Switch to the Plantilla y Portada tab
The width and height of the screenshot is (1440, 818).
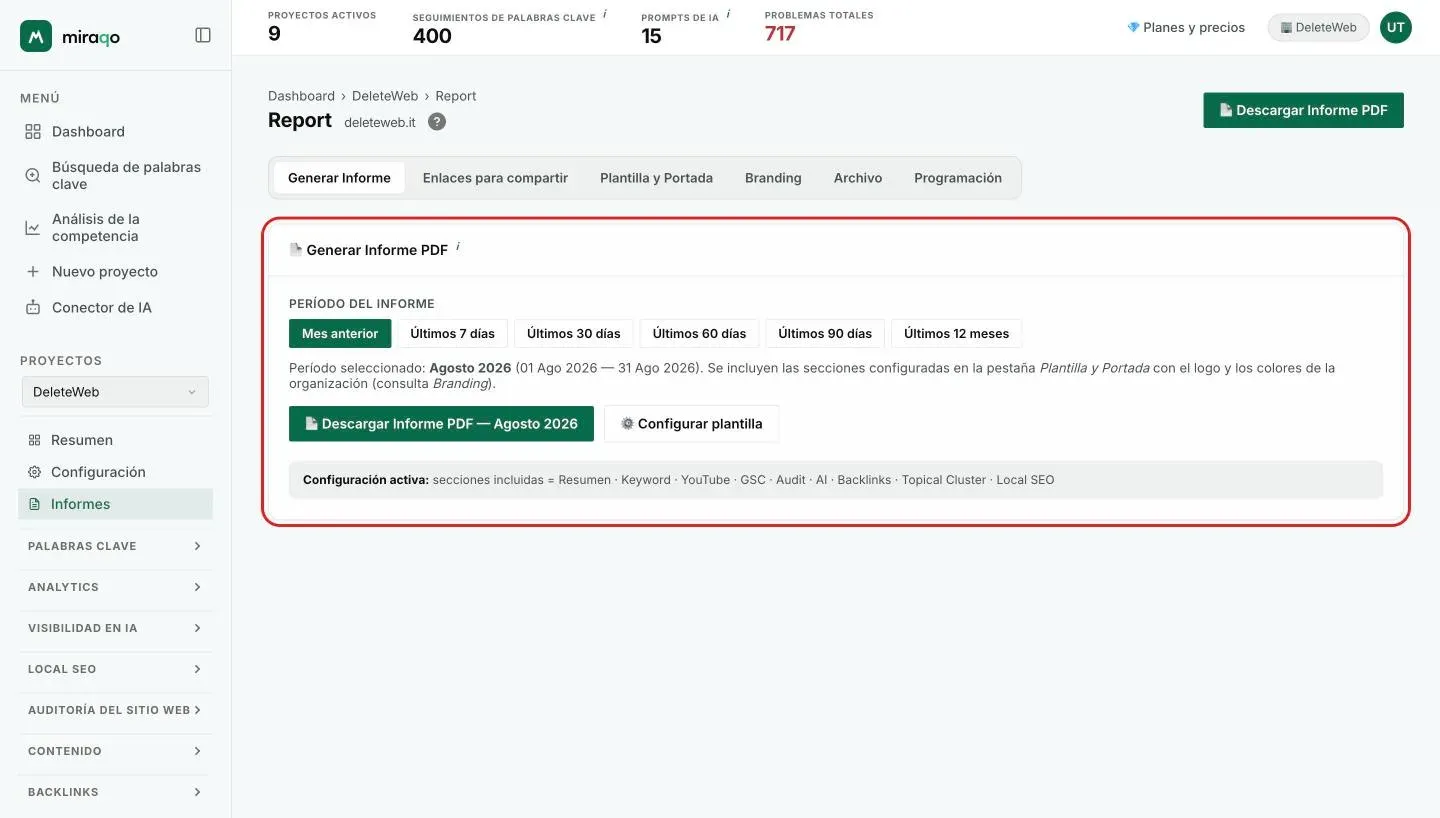(x=656, y=178)
